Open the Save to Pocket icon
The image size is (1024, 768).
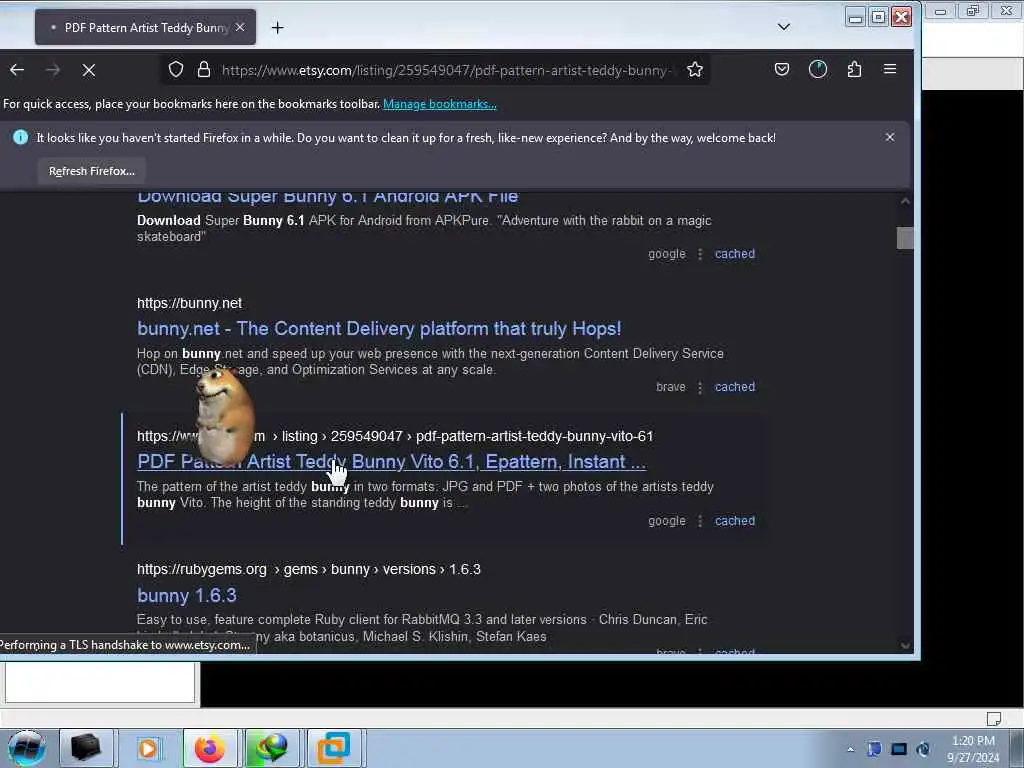(x=782, y=69)
